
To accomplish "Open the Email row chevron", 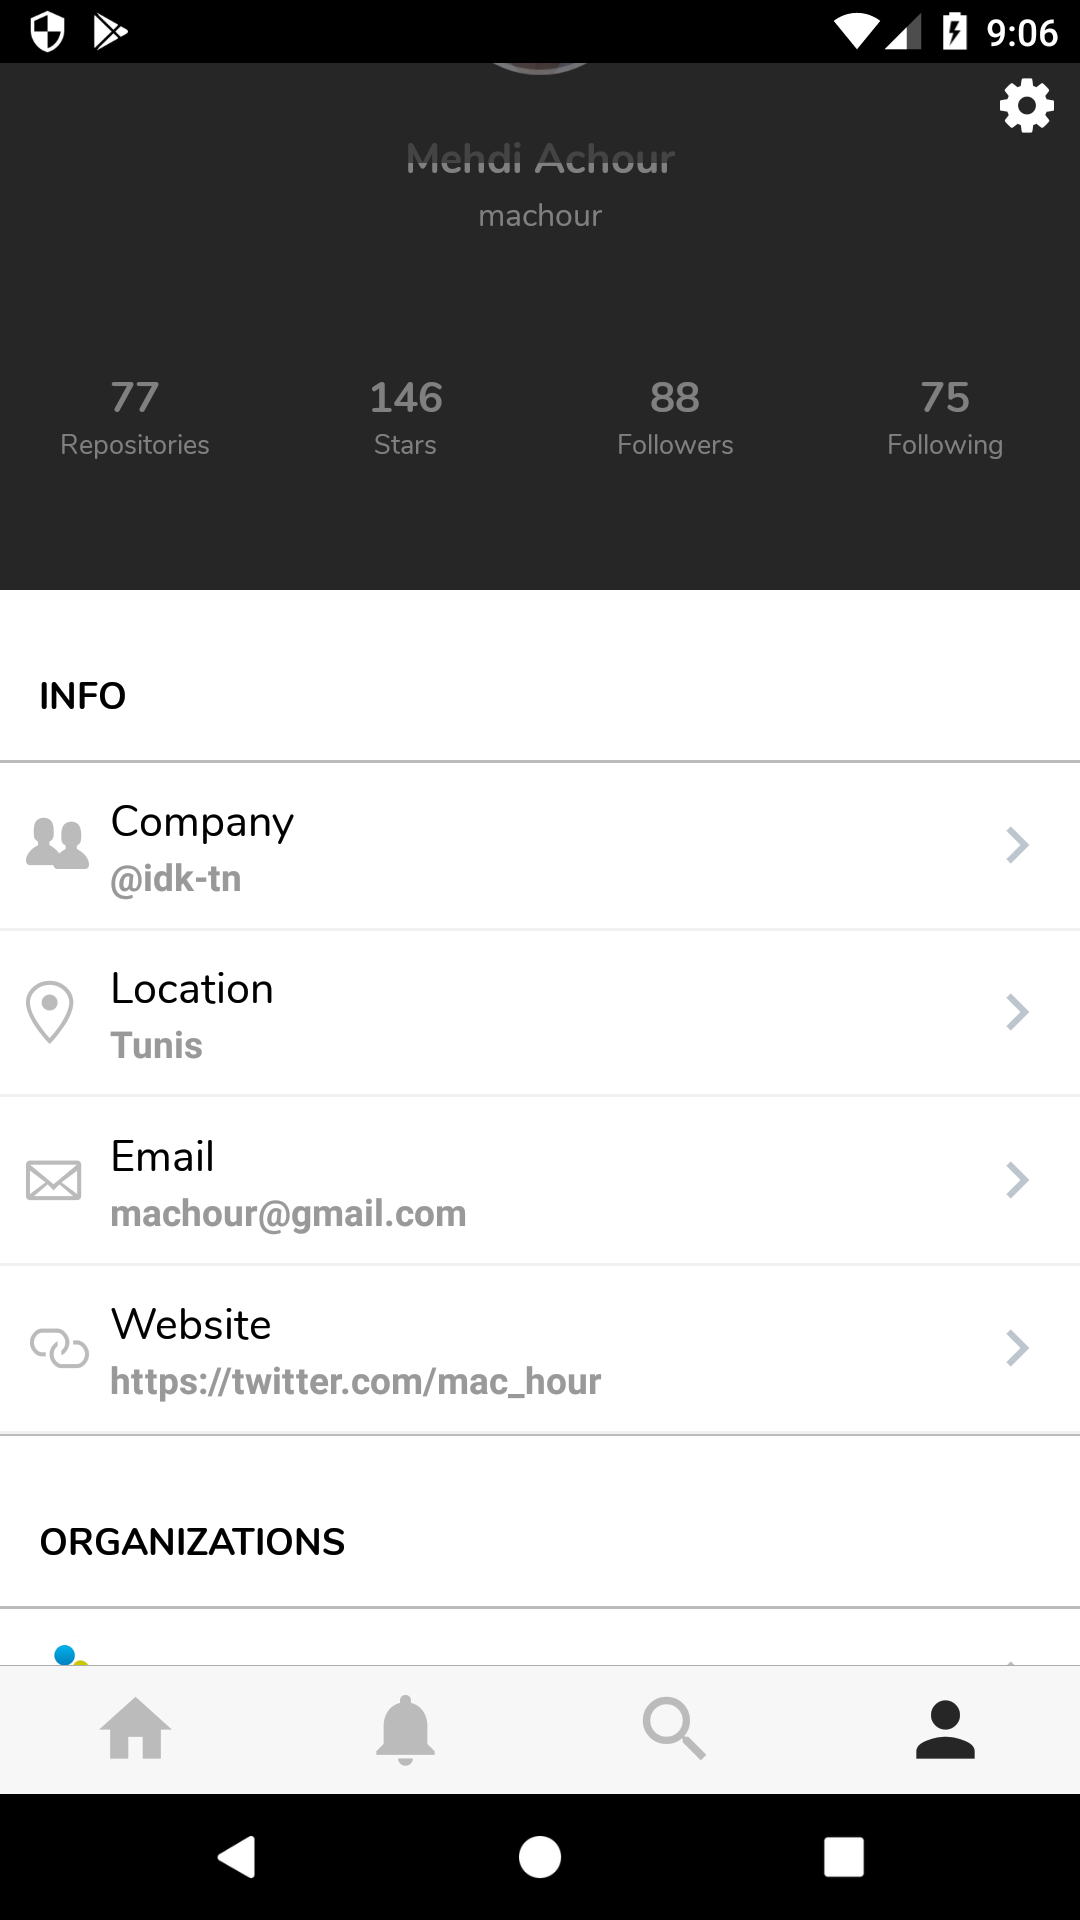I will pos(1017,1180).
